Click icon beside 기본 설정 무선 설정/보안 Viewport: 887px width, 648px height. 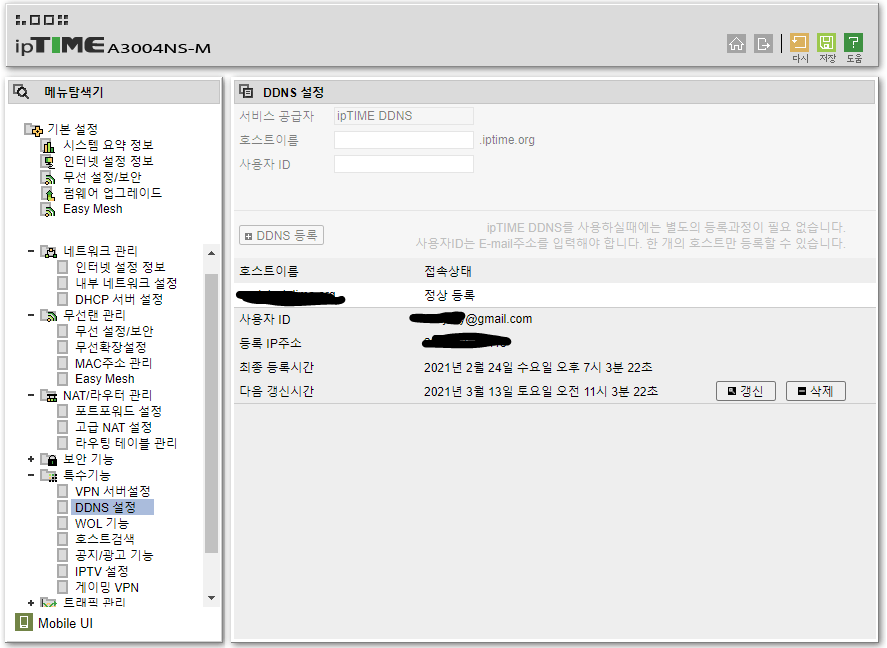coord(48,178)
